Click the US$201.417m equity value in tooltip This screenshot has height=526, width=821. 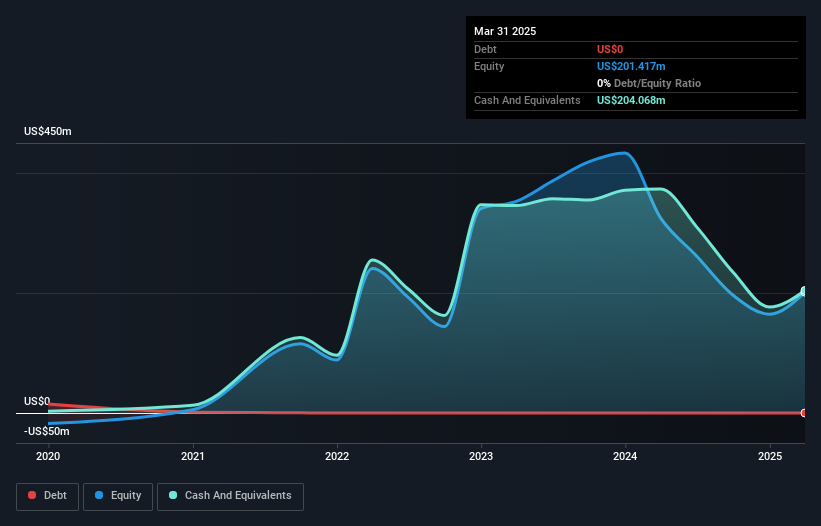tap(631, 66)
